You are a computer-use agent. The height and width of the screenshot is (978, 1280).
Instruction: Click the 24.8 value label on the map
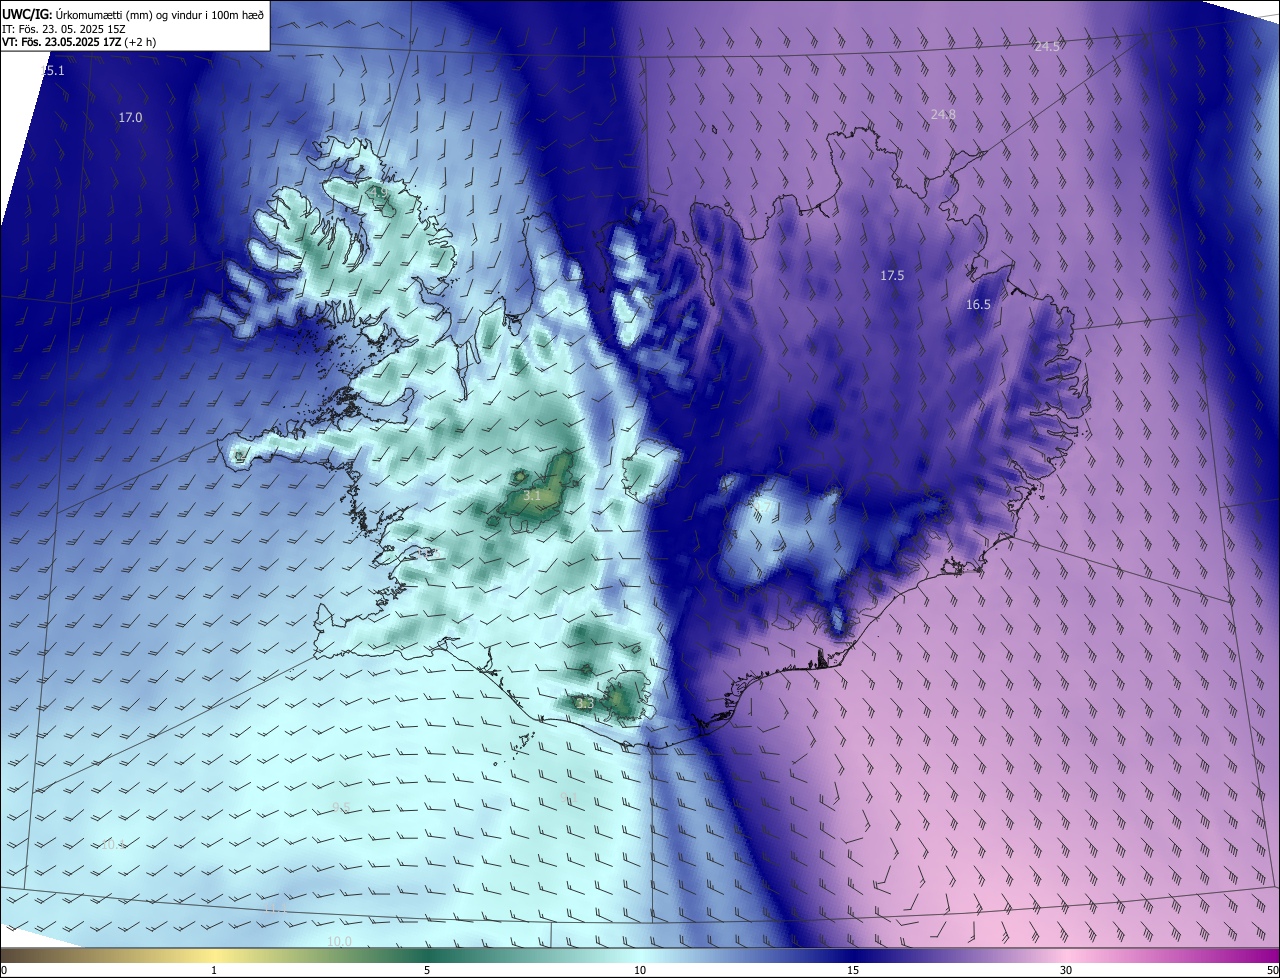pyautogui.click(x=943, y=115)
